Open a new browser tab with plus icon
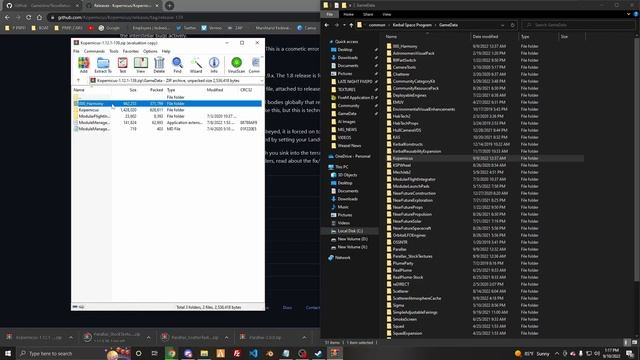 [169, 6]
